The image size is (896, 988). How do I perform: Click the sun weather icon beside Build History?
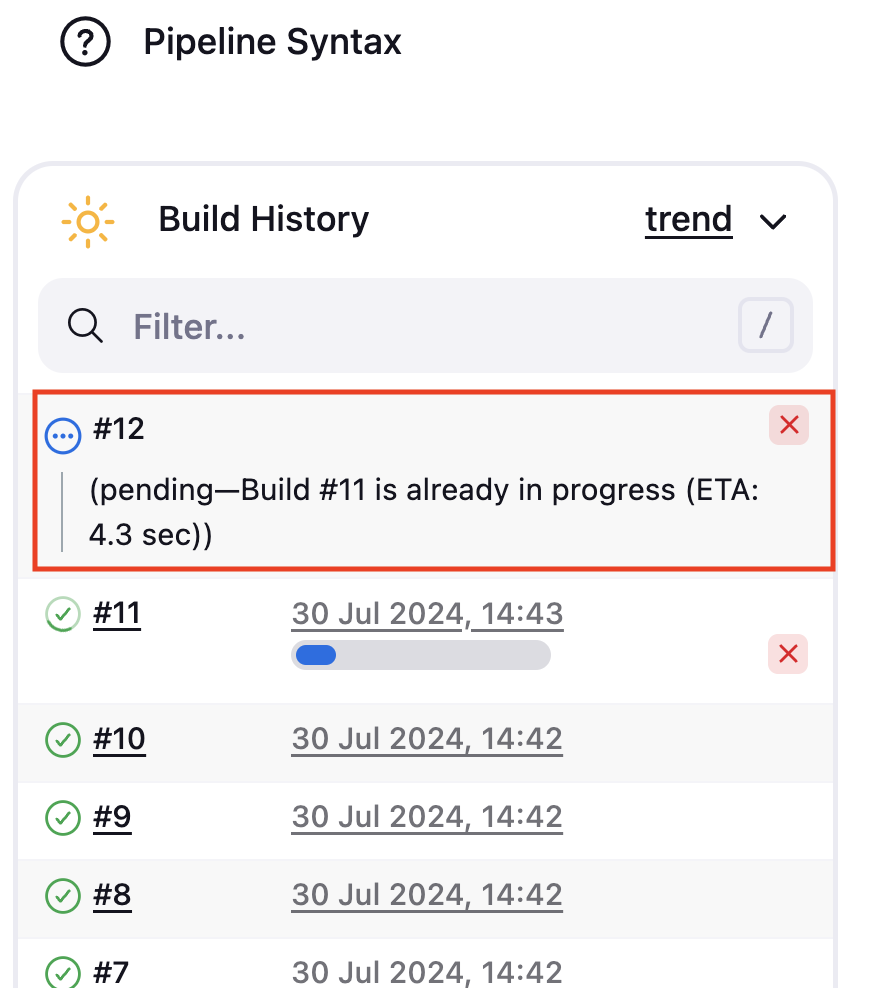(x=88, y=221)
